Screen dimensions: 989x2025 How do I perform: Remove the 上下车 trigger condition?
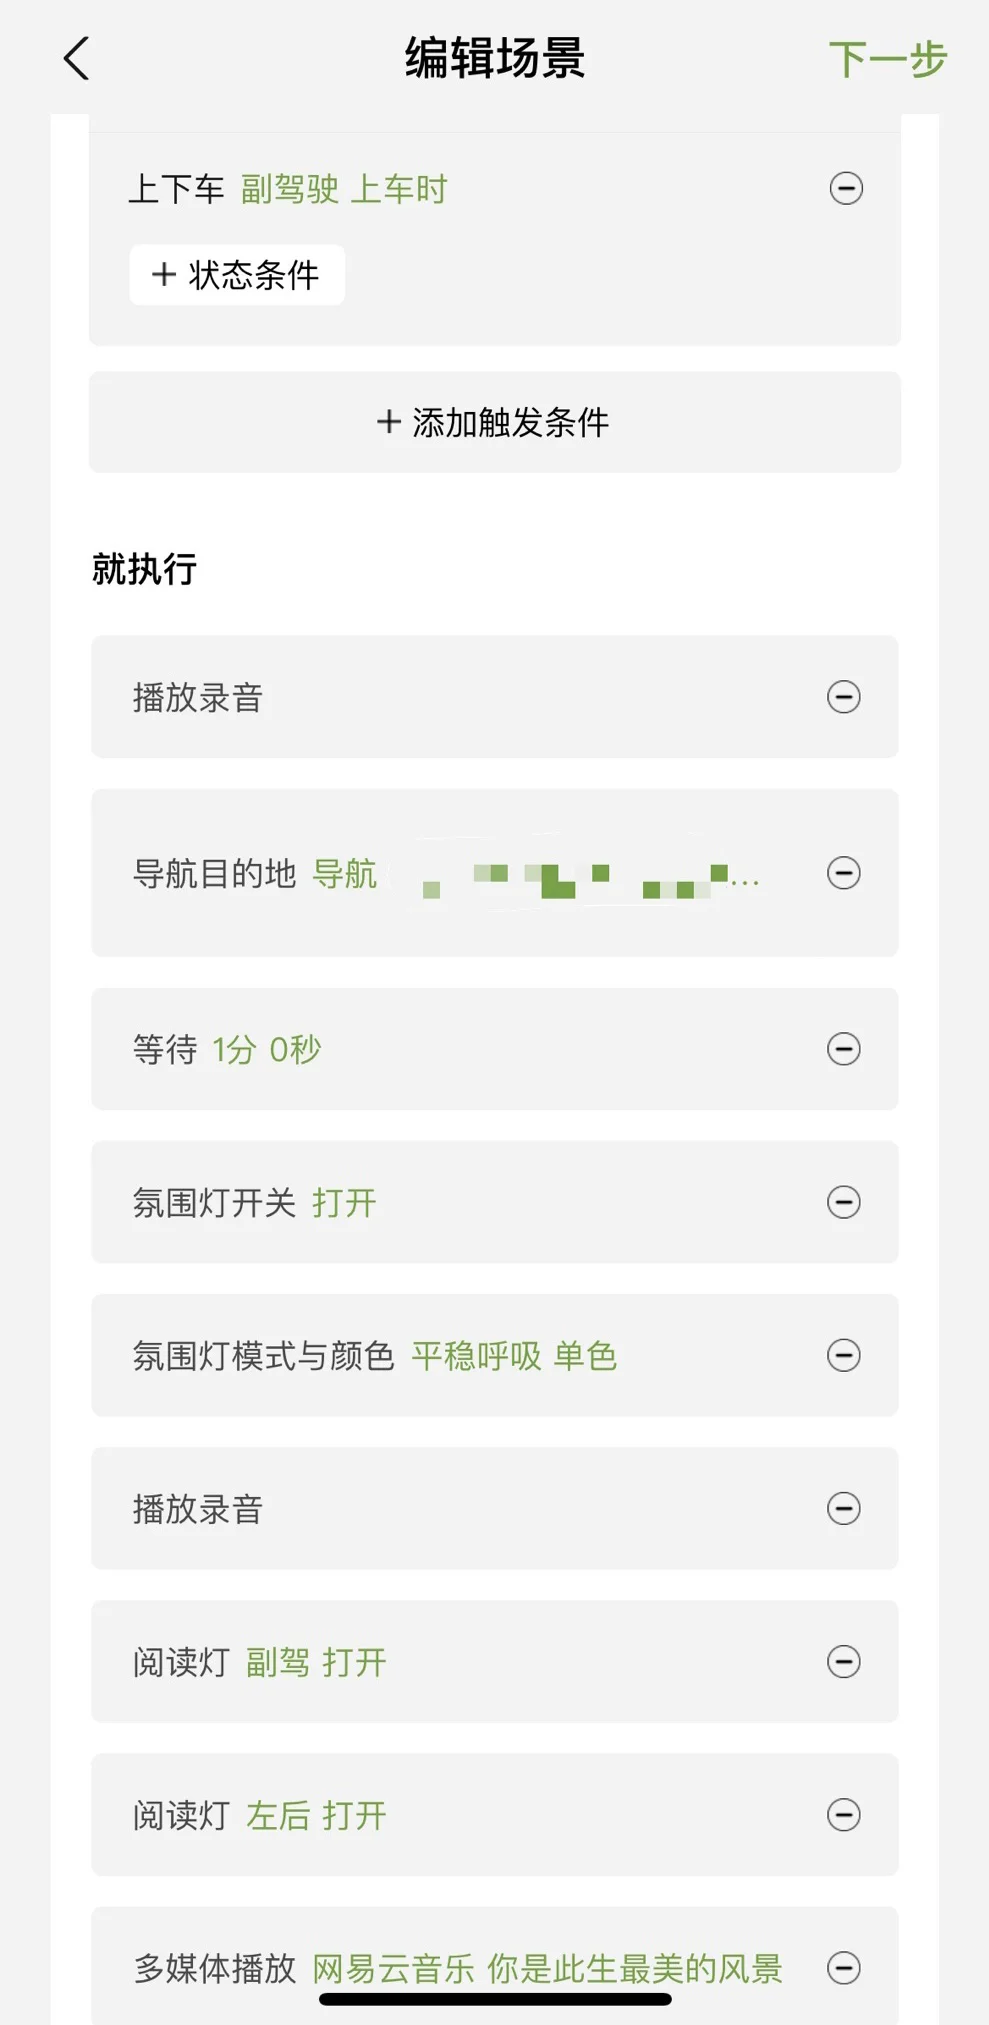pyautogui.click(x=846, y=188)
